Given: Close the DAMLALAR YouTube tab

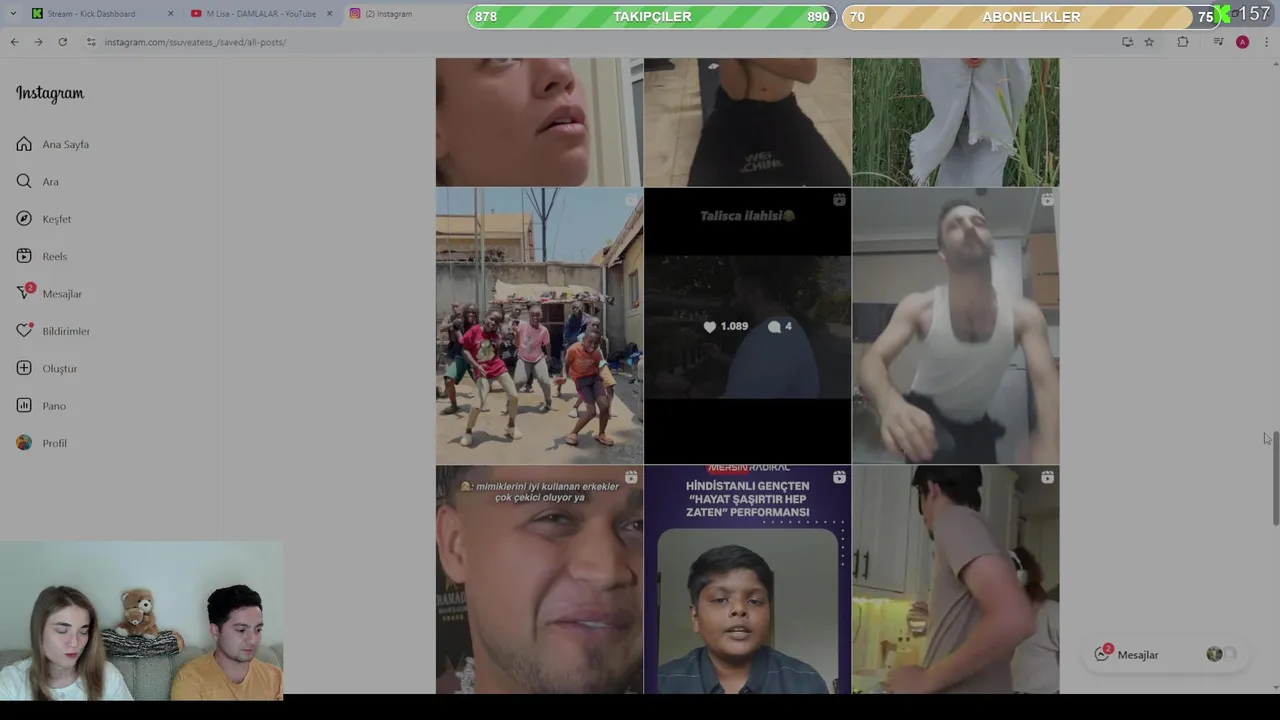Looking at the screenshot, I should 329,13.
